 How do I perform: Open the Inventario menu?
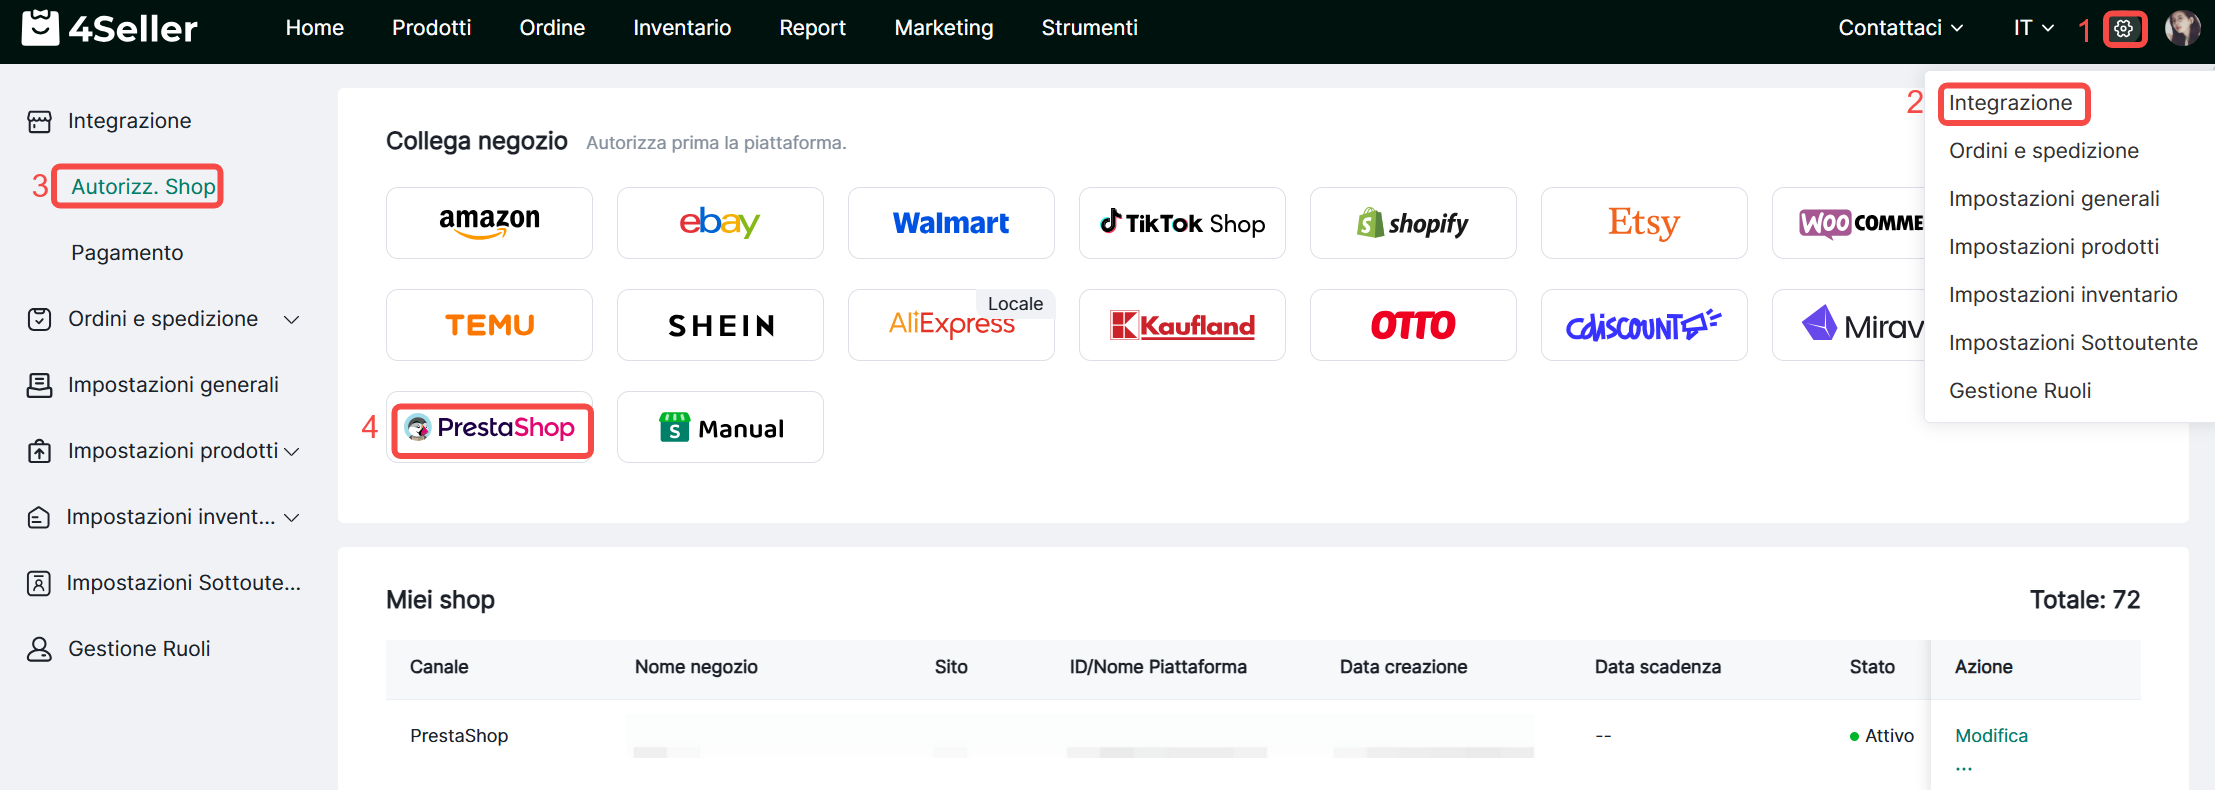click(682, 28)
